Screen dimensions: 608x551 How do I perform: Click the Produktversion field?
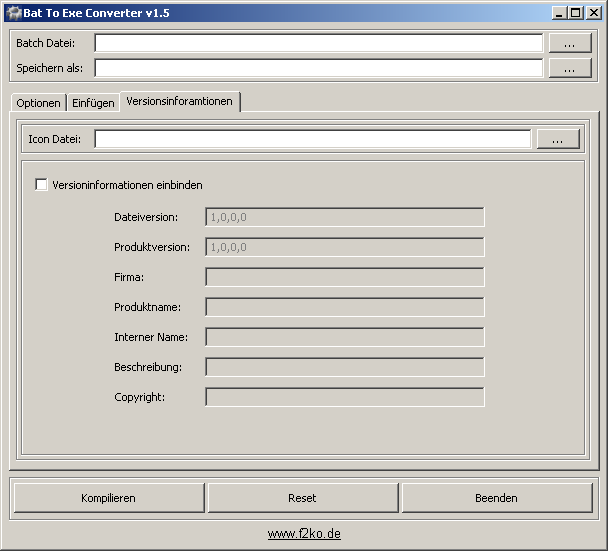(x=345, y=247)
